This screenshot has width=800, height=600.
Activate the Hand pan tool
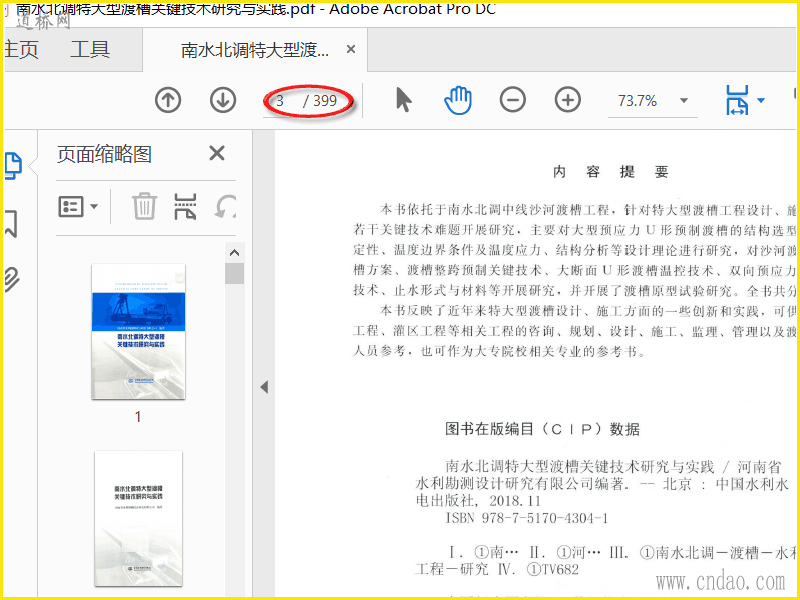click(x=458, y=100)
